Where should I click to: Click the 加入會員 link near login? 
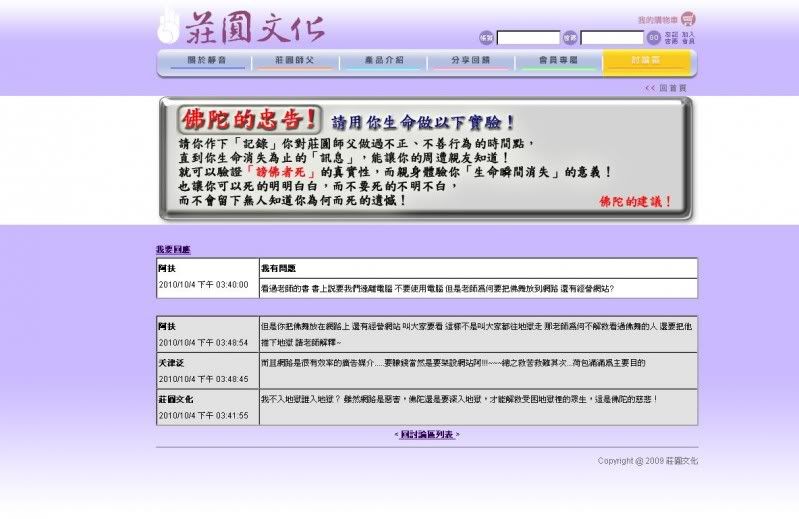[688, 38]
